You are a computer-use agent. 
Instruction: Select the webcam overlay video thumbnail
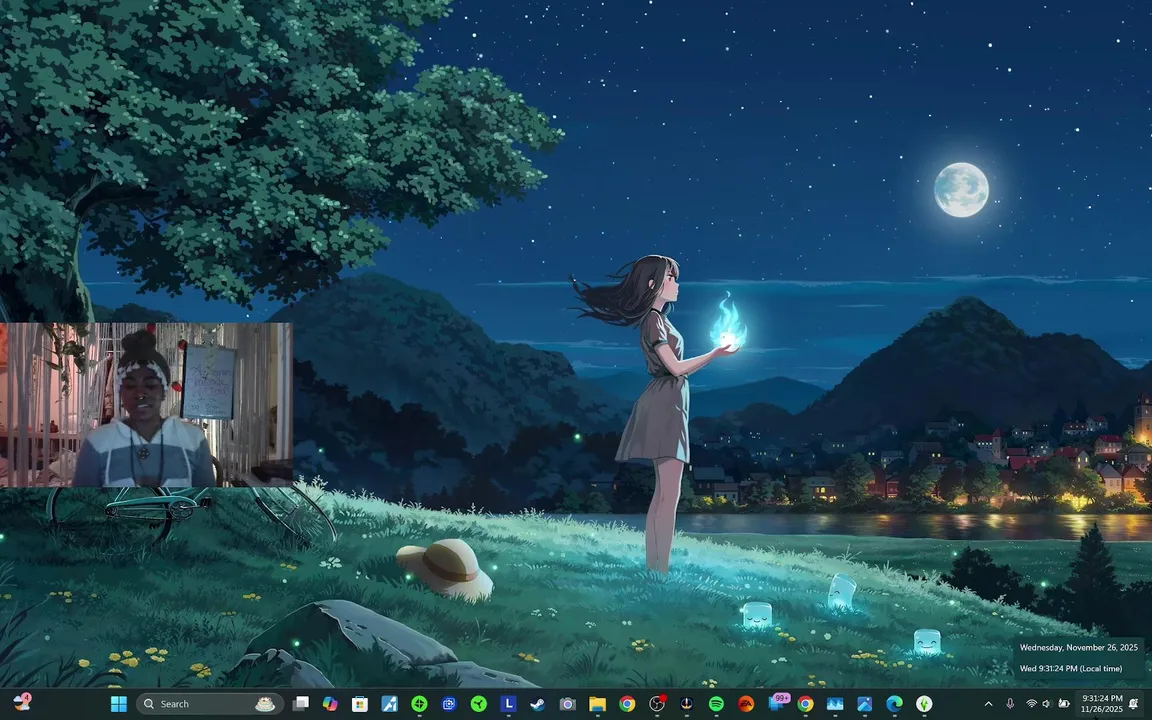pyautogui.click(x=146, y=405)
